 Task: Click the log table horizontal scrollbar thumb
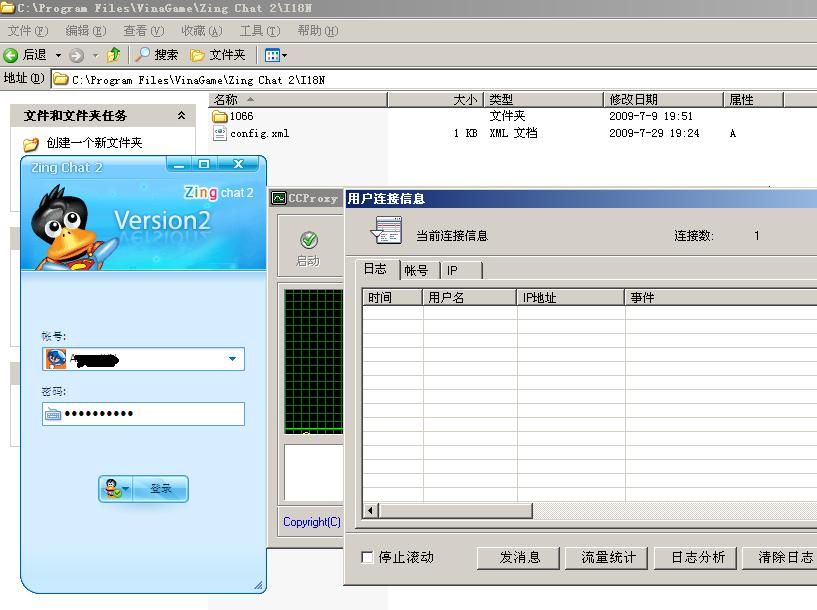pyautogui.click(x=455, y=511)
